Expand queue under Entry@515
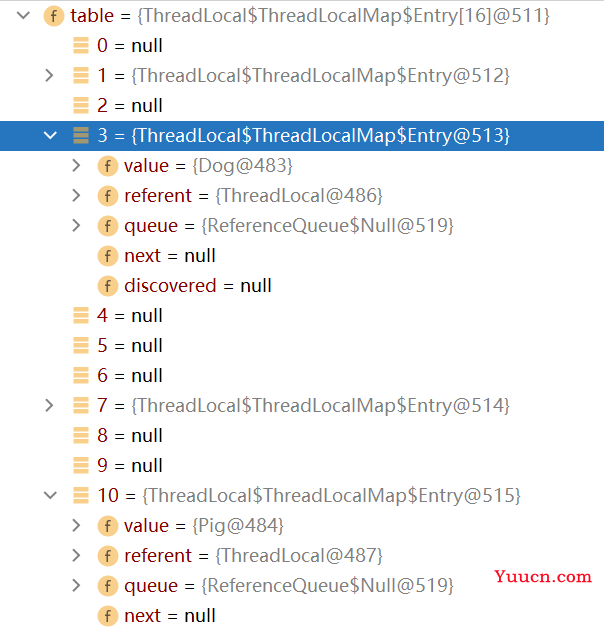Screen dimensions: 604x631 click(76, 586)
